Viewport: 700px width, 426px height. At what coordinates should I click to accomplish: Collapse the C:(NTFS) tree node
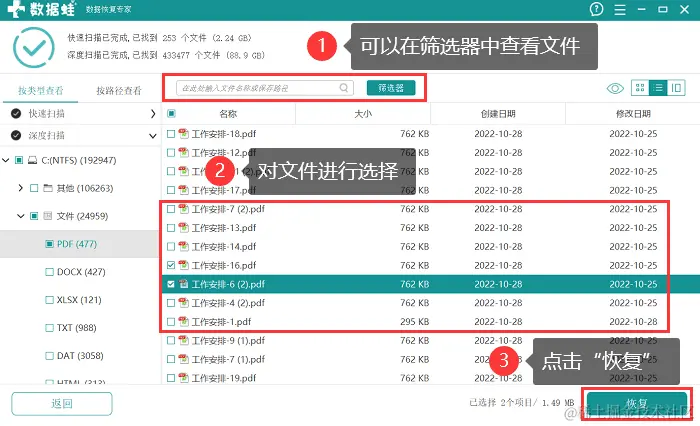coord(6,160)
